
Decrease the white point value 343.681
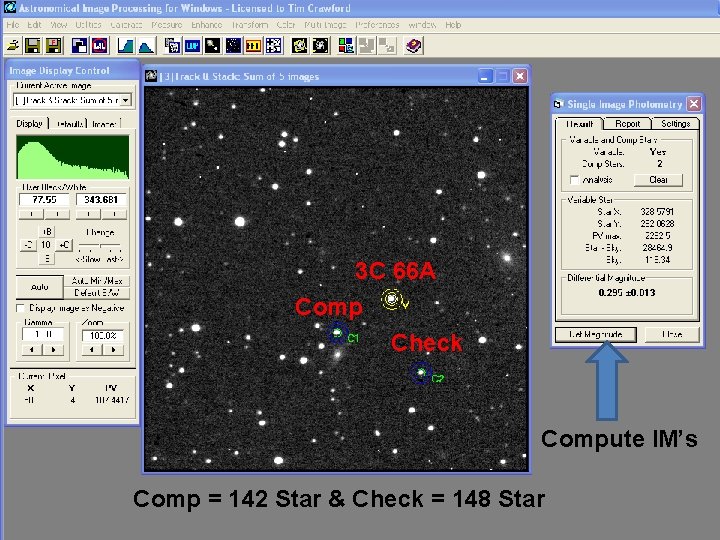(88, 214)
